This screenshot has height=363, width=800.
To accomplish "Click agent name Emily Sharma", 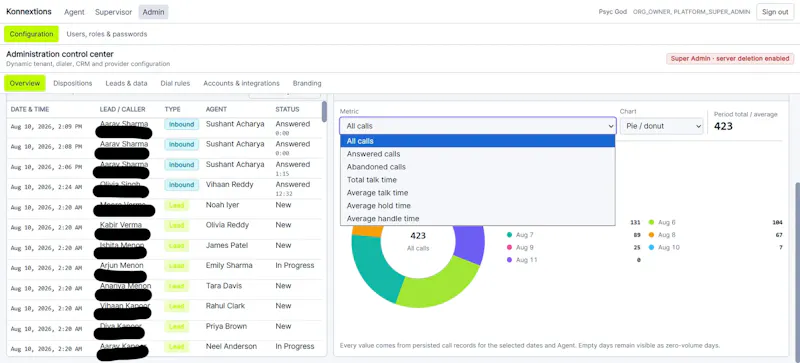I will pos(229,265).
